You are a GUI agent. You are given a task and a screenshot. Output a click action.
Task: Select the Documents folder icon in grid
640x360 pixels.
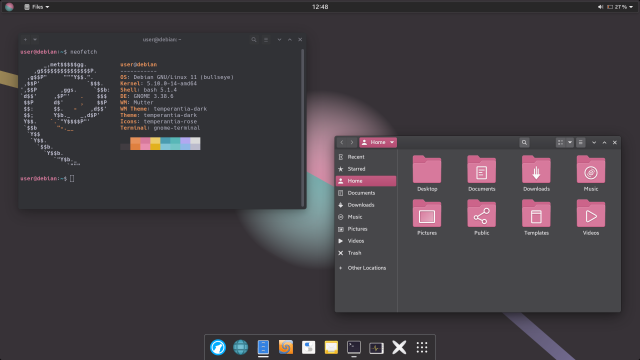482,169
